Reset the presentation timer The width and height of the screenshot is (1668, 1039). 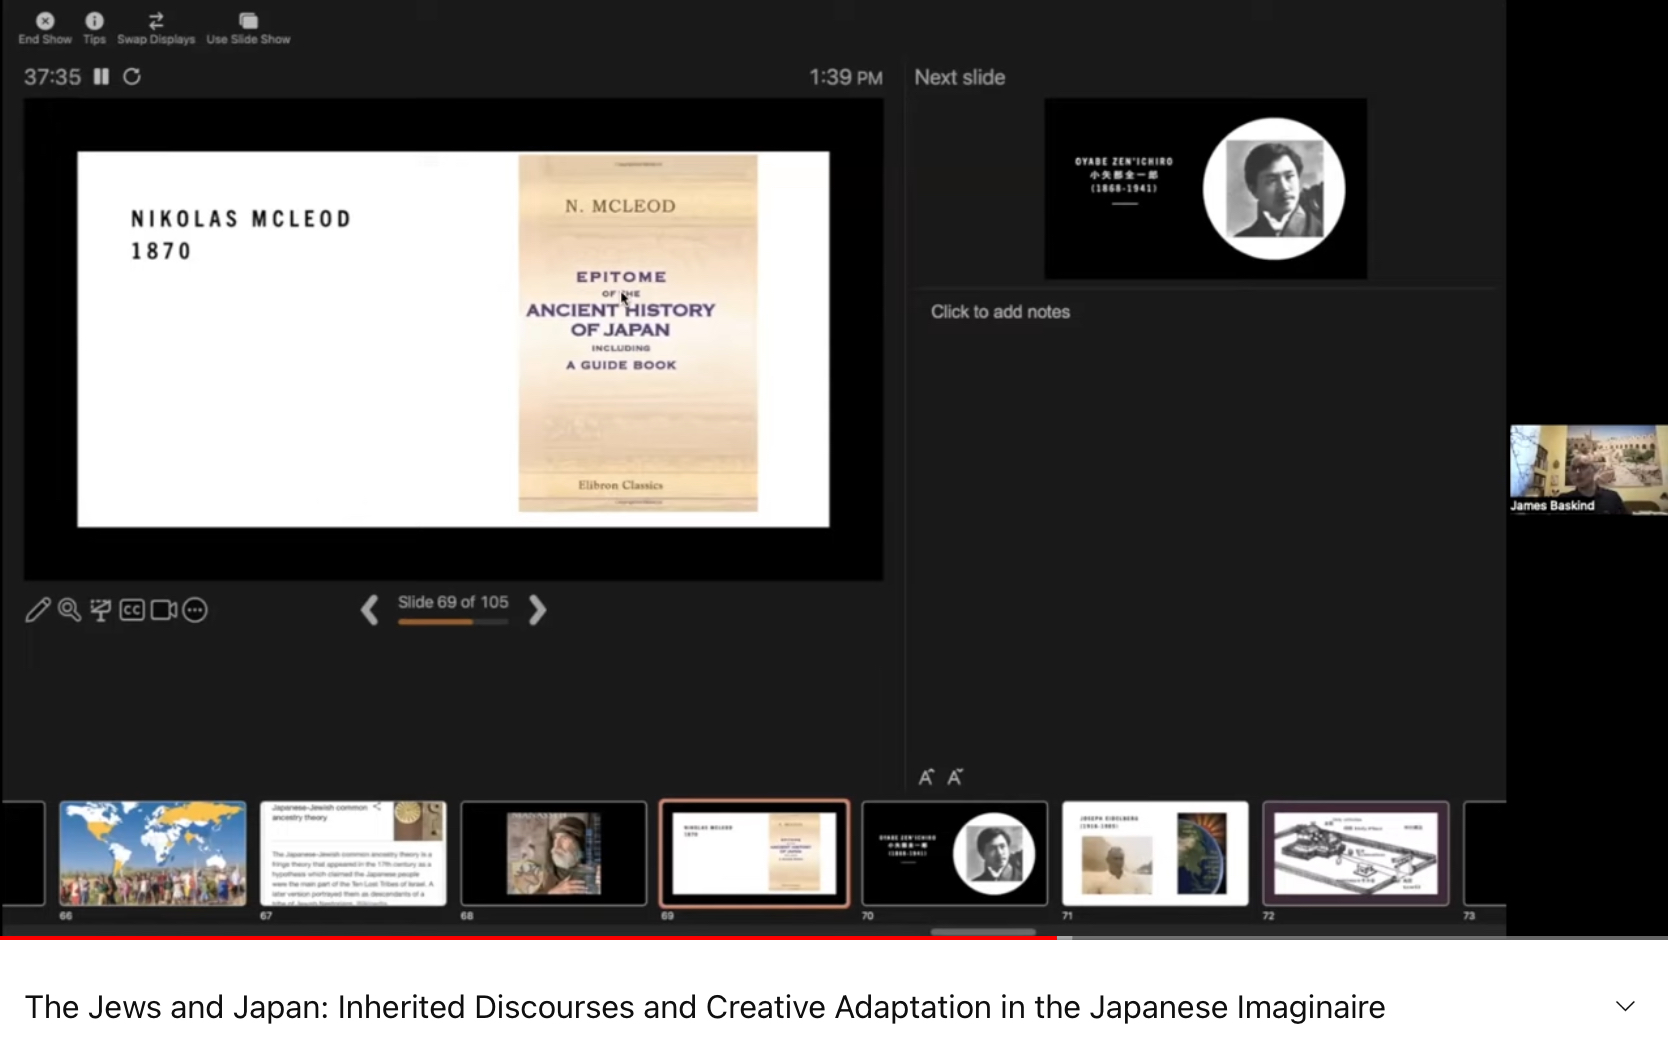(x=132, y=77)
